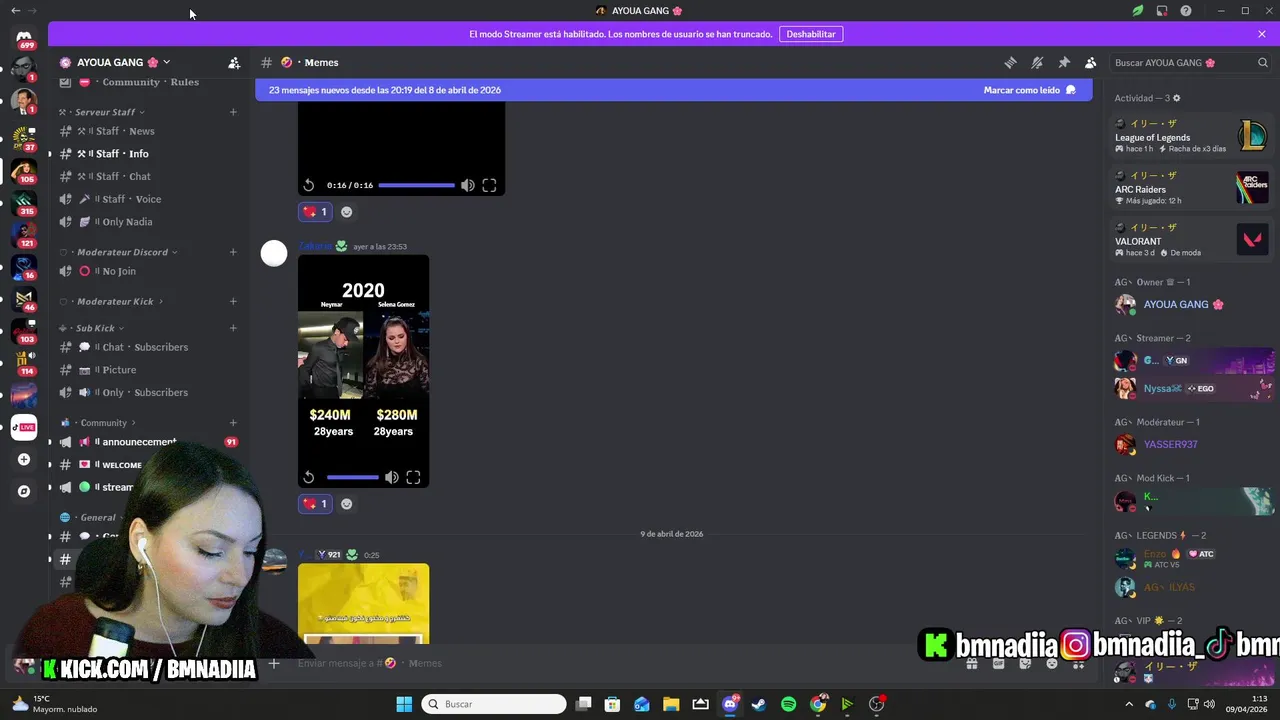
Task: Click the Deshabilitar streamer mode button
Action: 811,34
